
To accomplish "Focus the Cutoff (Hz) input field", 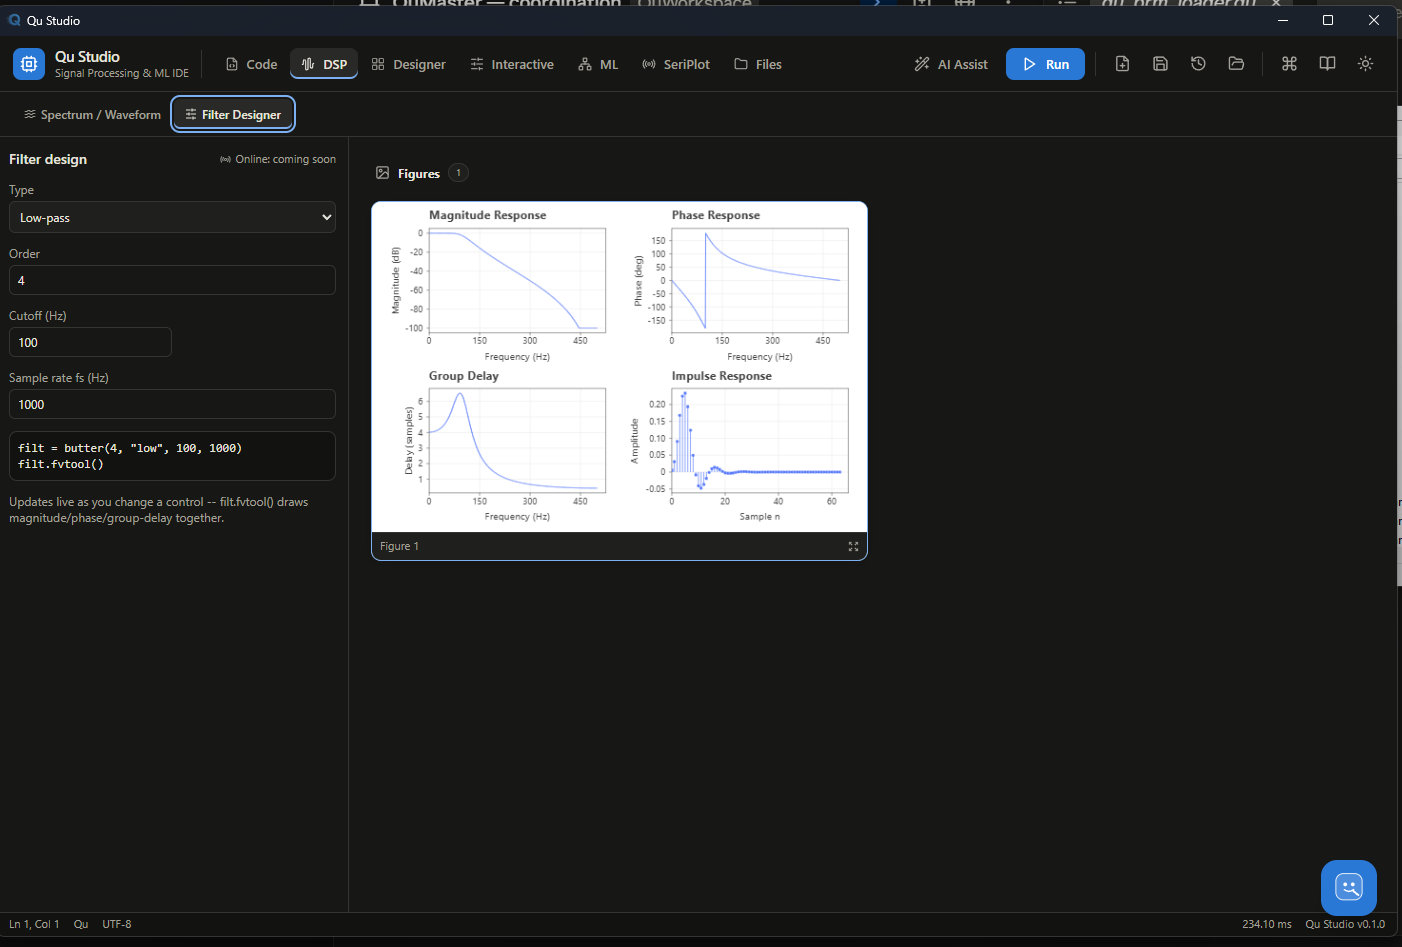I will (x=90, y=342).
